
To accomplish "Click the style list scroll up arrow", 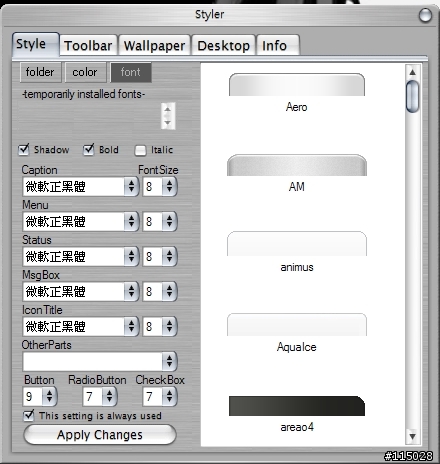I will (412, 72).
